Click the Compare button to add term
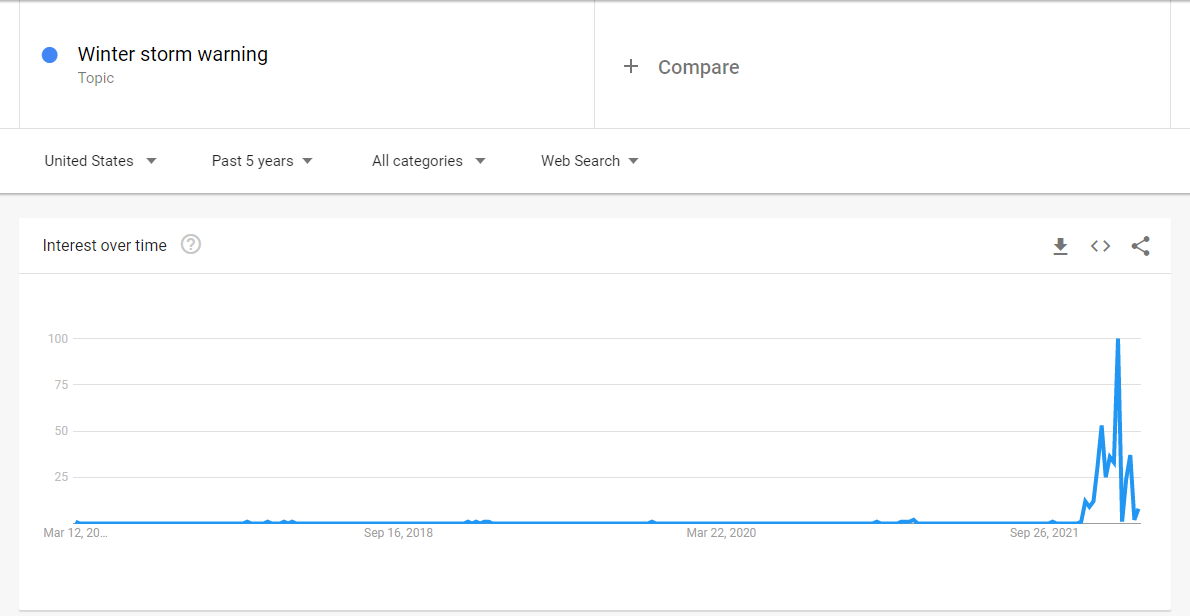This screenshot has width=1190, height=616. click(698, 67)
